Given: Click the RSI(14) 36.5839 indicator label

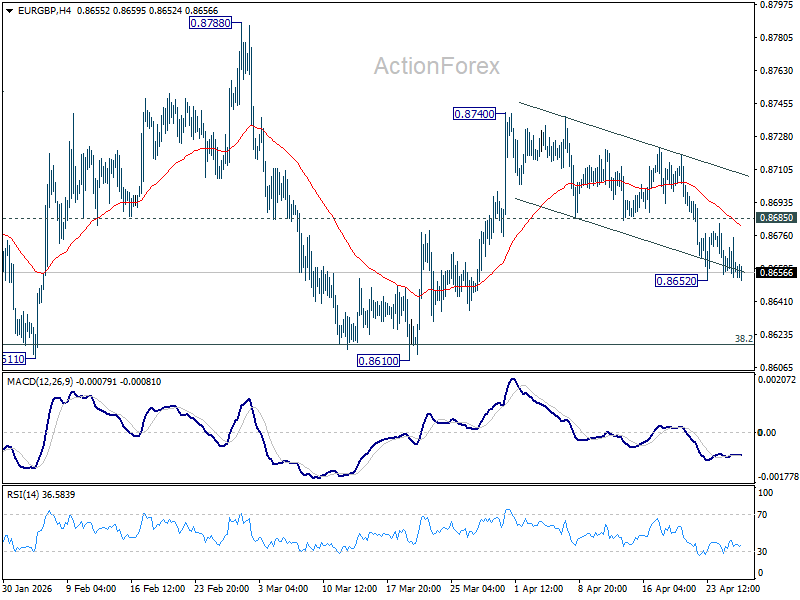Looking at the screenshot, I should pyautogui.click(x=41, y=494).
